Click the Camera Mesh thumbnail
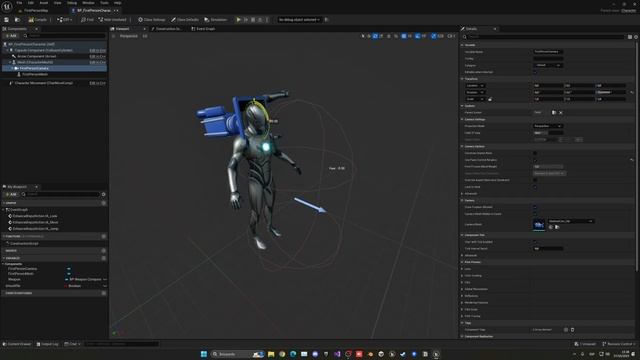The image size is (640, 360). [539, 224]
